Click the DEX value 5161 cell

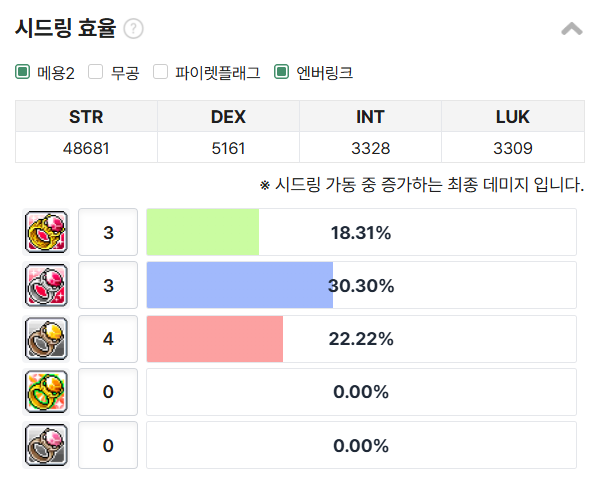tap(228, 148)
